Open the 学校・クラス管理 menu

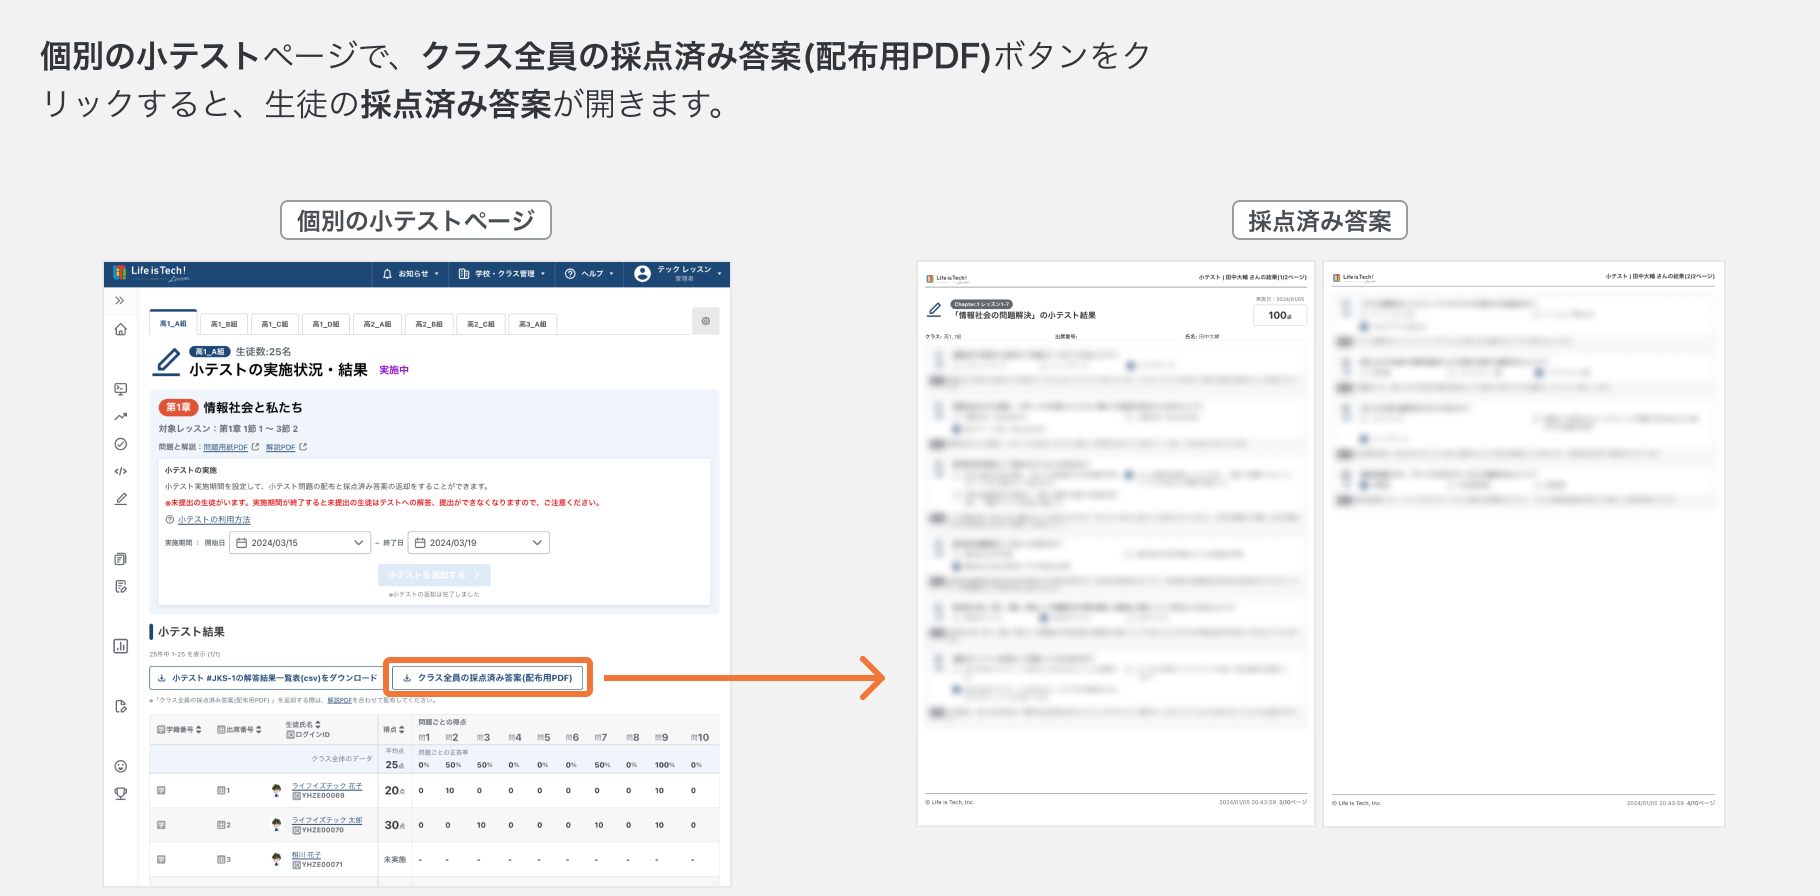502,273
